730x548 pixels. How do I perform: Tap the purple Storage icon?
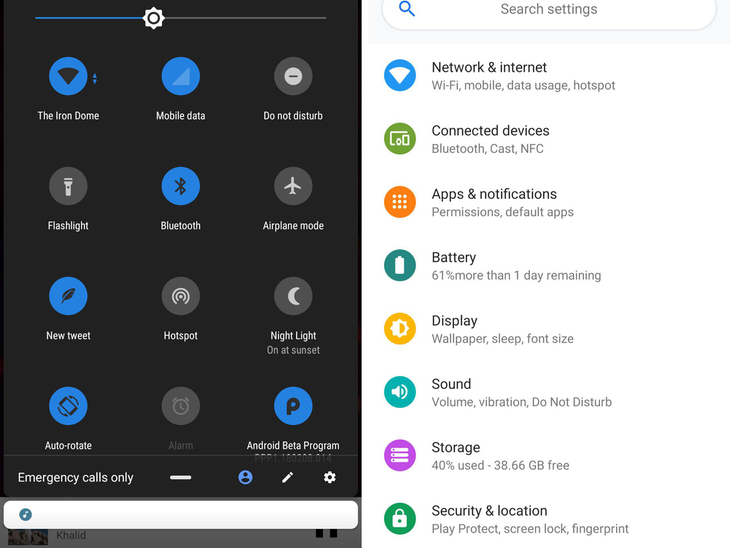(x=400, y=455)
